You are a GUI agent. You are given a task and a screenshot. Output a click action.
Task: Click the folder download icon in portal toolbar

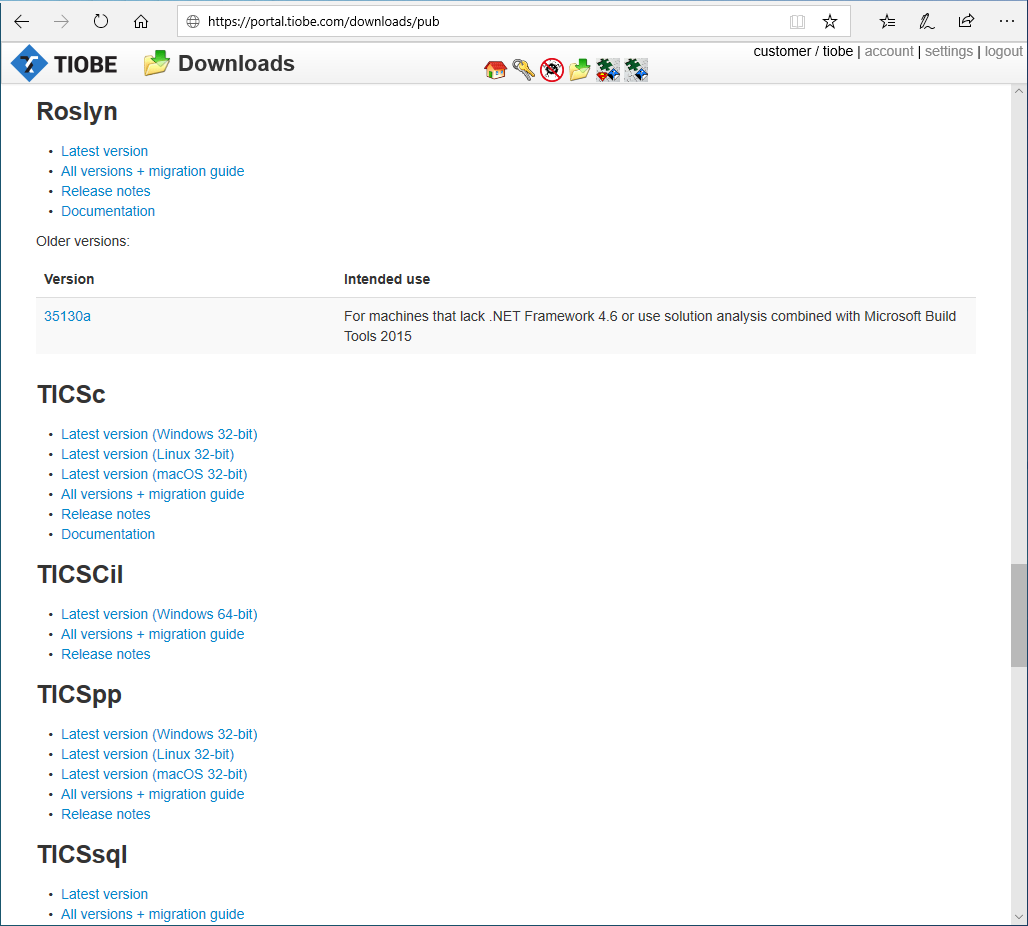pos(580,70)
